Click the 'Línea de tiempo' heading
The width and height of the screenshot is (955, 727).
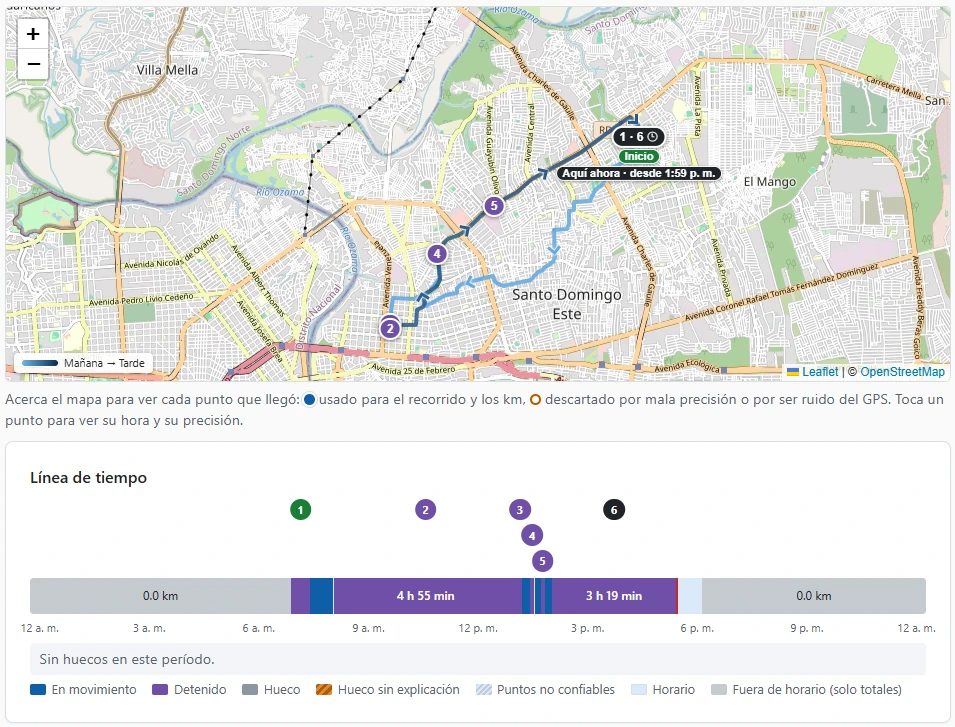88,477
